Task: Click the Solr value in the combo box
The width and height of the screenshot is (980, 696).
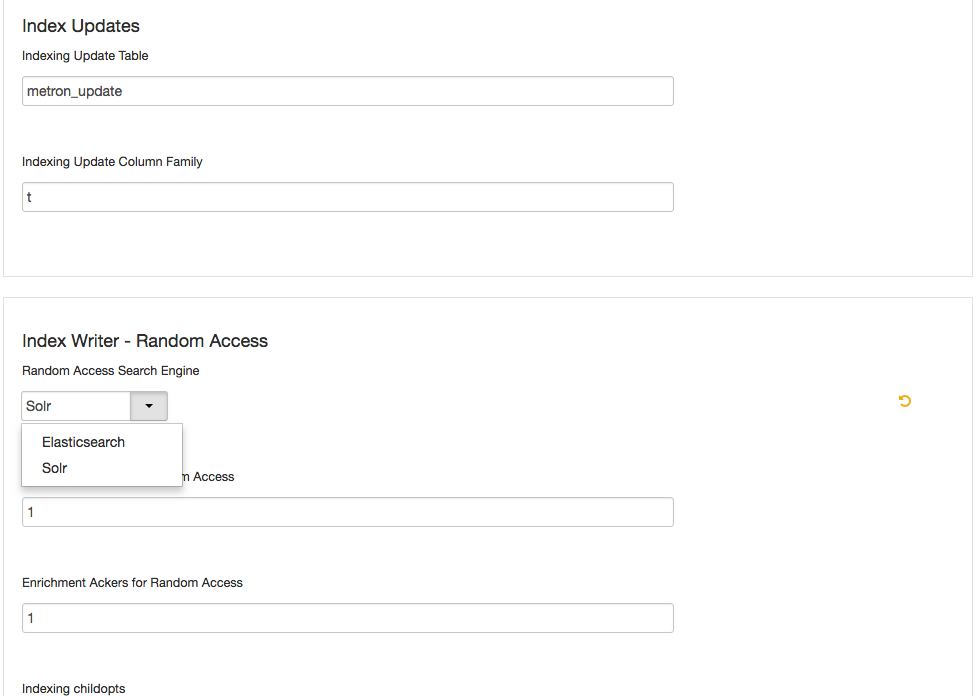Action: (x=76, y=406)
